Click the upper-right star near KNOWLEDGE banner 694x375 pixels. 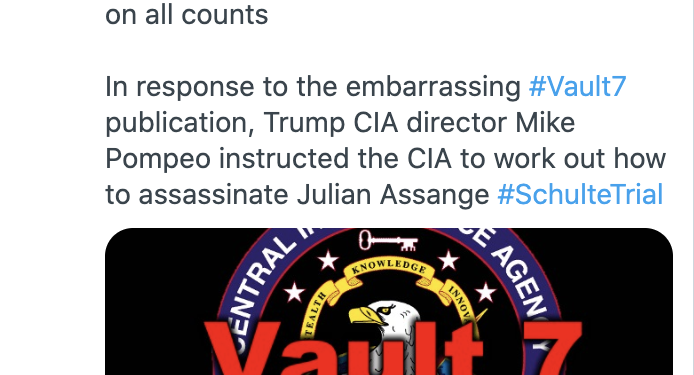tap(448, 260)
